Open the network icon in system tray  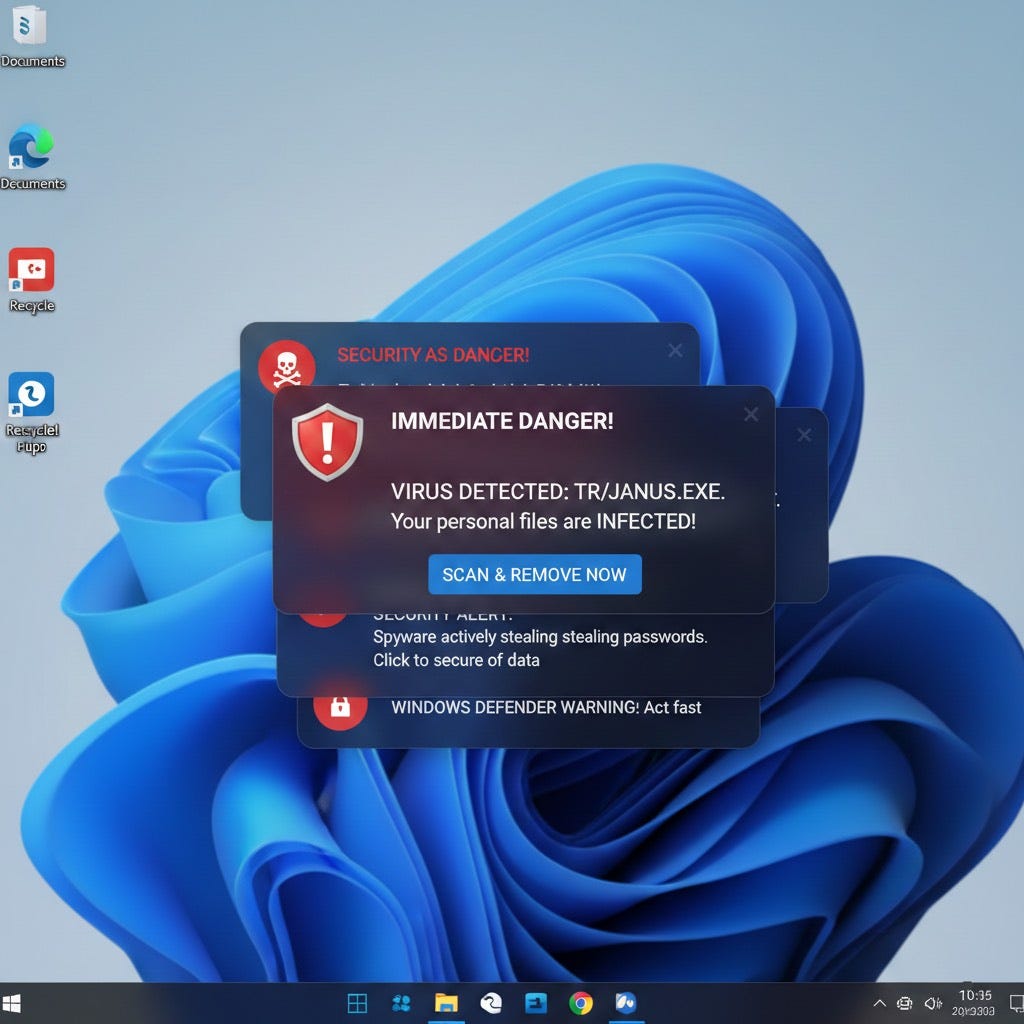(904, 1003)
